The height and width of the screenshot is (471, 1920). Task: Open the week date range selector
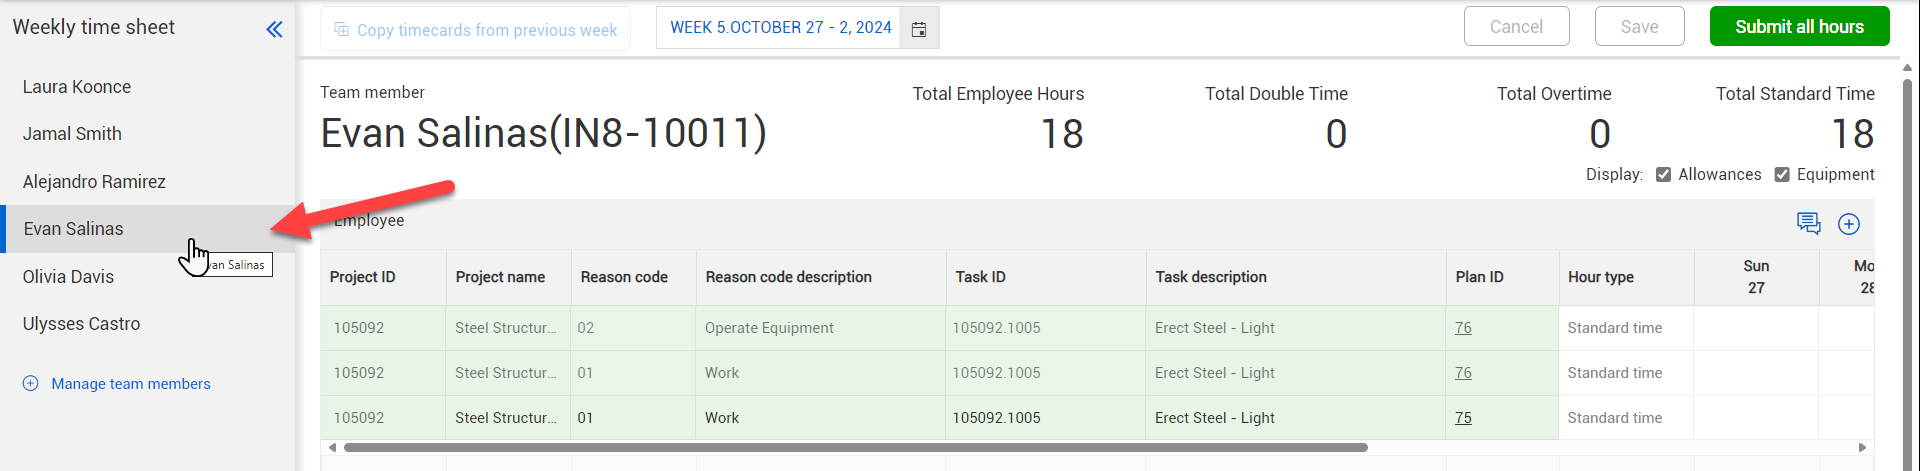click(780, 28)
